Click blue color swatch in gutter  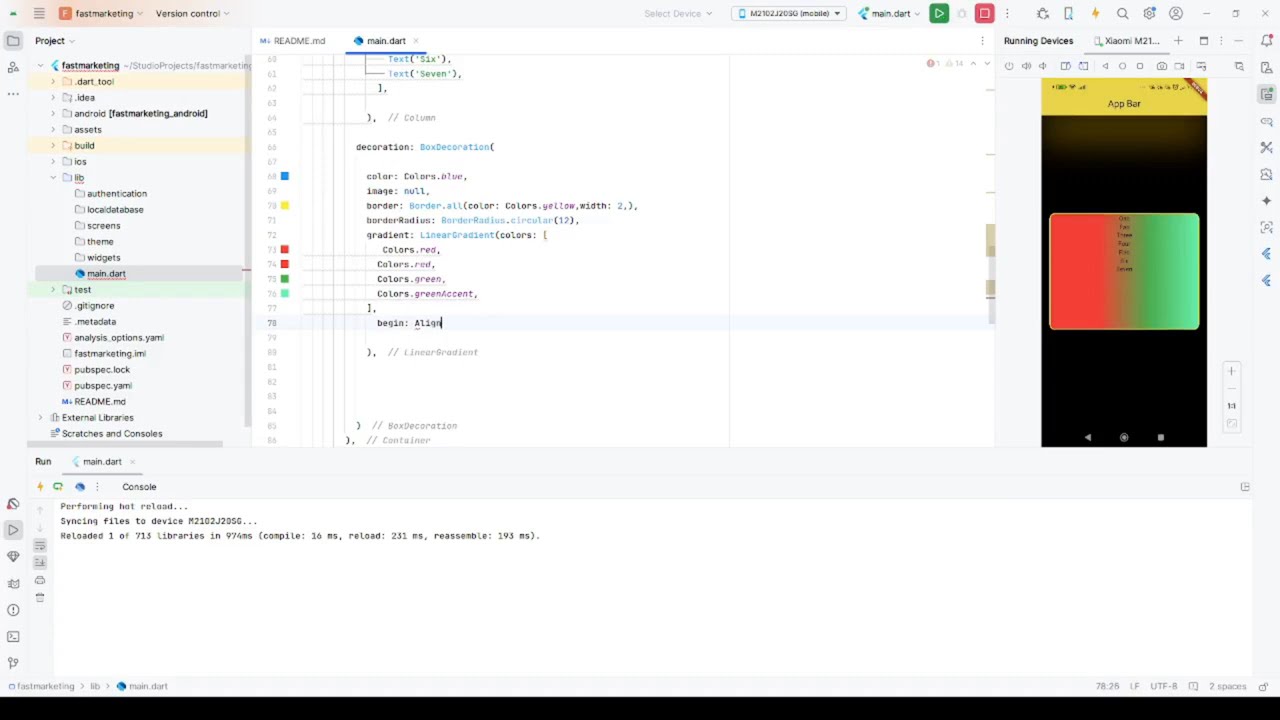pyautogui.click(x=284, y=176)
